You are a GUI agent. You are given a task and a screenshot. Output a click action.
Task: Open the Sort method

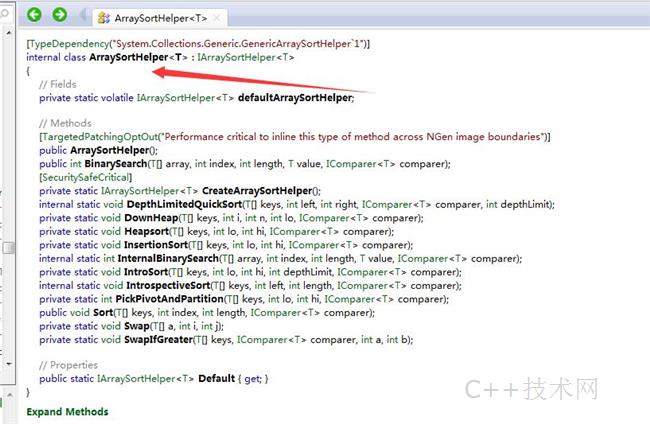click(103, 313)
